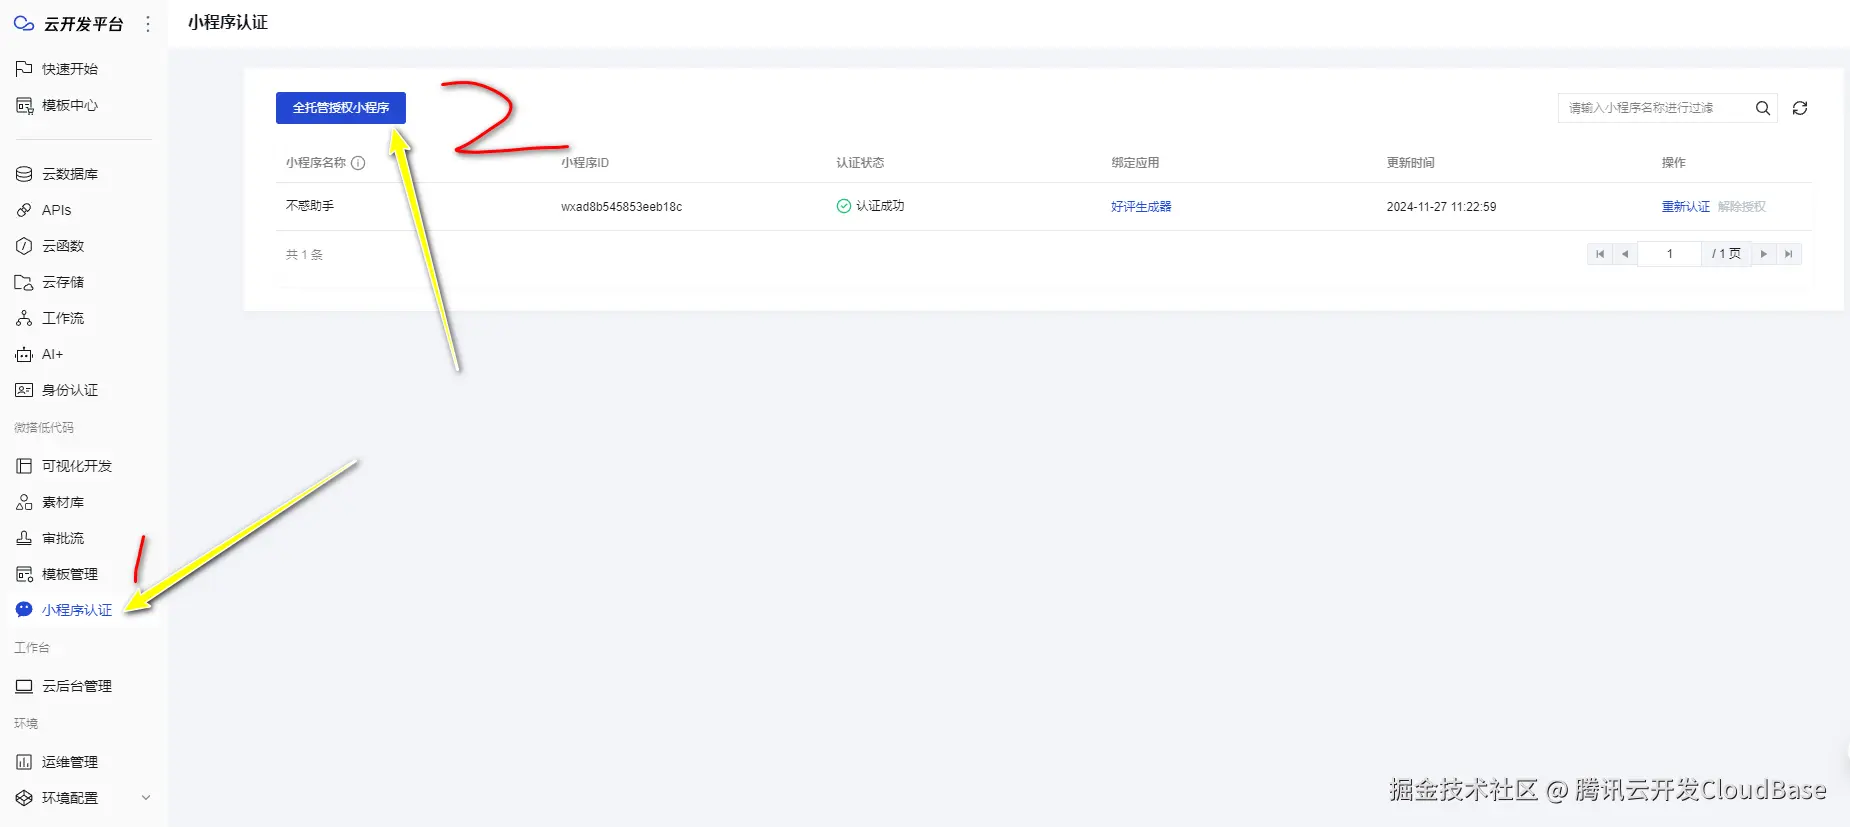The image size is (1850, 827).
Task: Click the 小程序认证 chat bubble icon
Action: click(x=24, y=609)
